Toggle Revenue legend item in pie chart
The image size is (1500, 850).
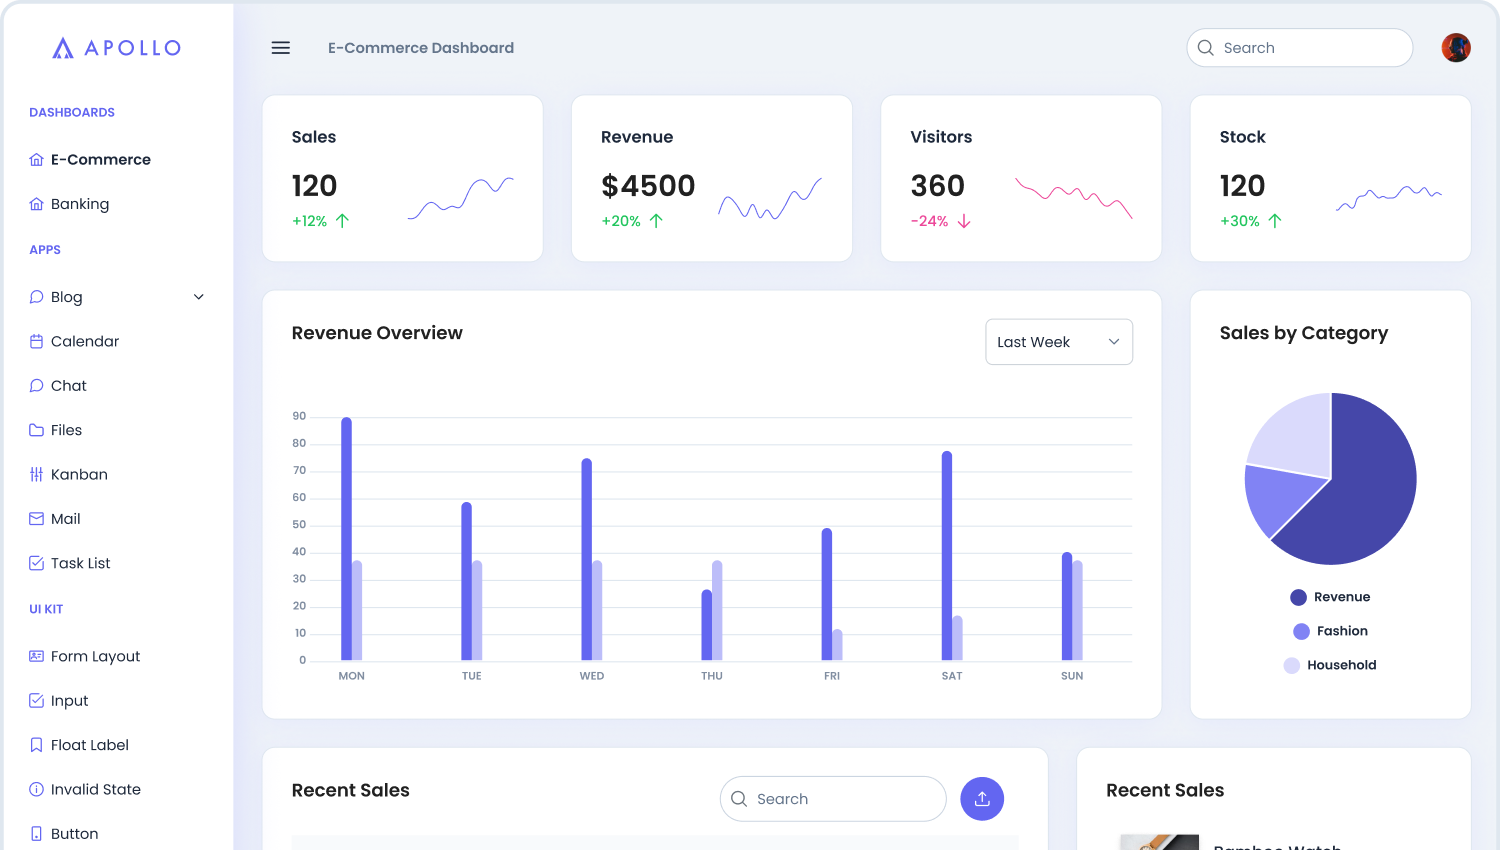click(1330, 597)
